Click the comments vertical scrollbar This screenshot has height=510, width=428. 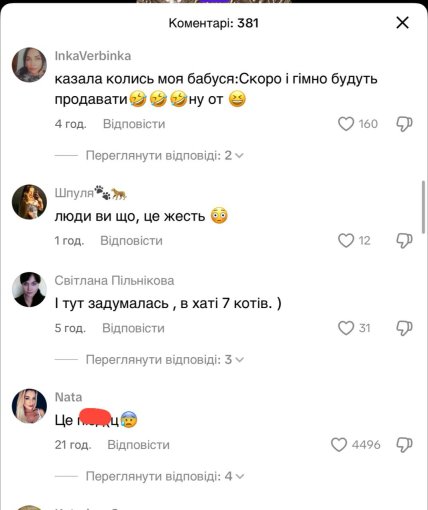pos(424,207)
